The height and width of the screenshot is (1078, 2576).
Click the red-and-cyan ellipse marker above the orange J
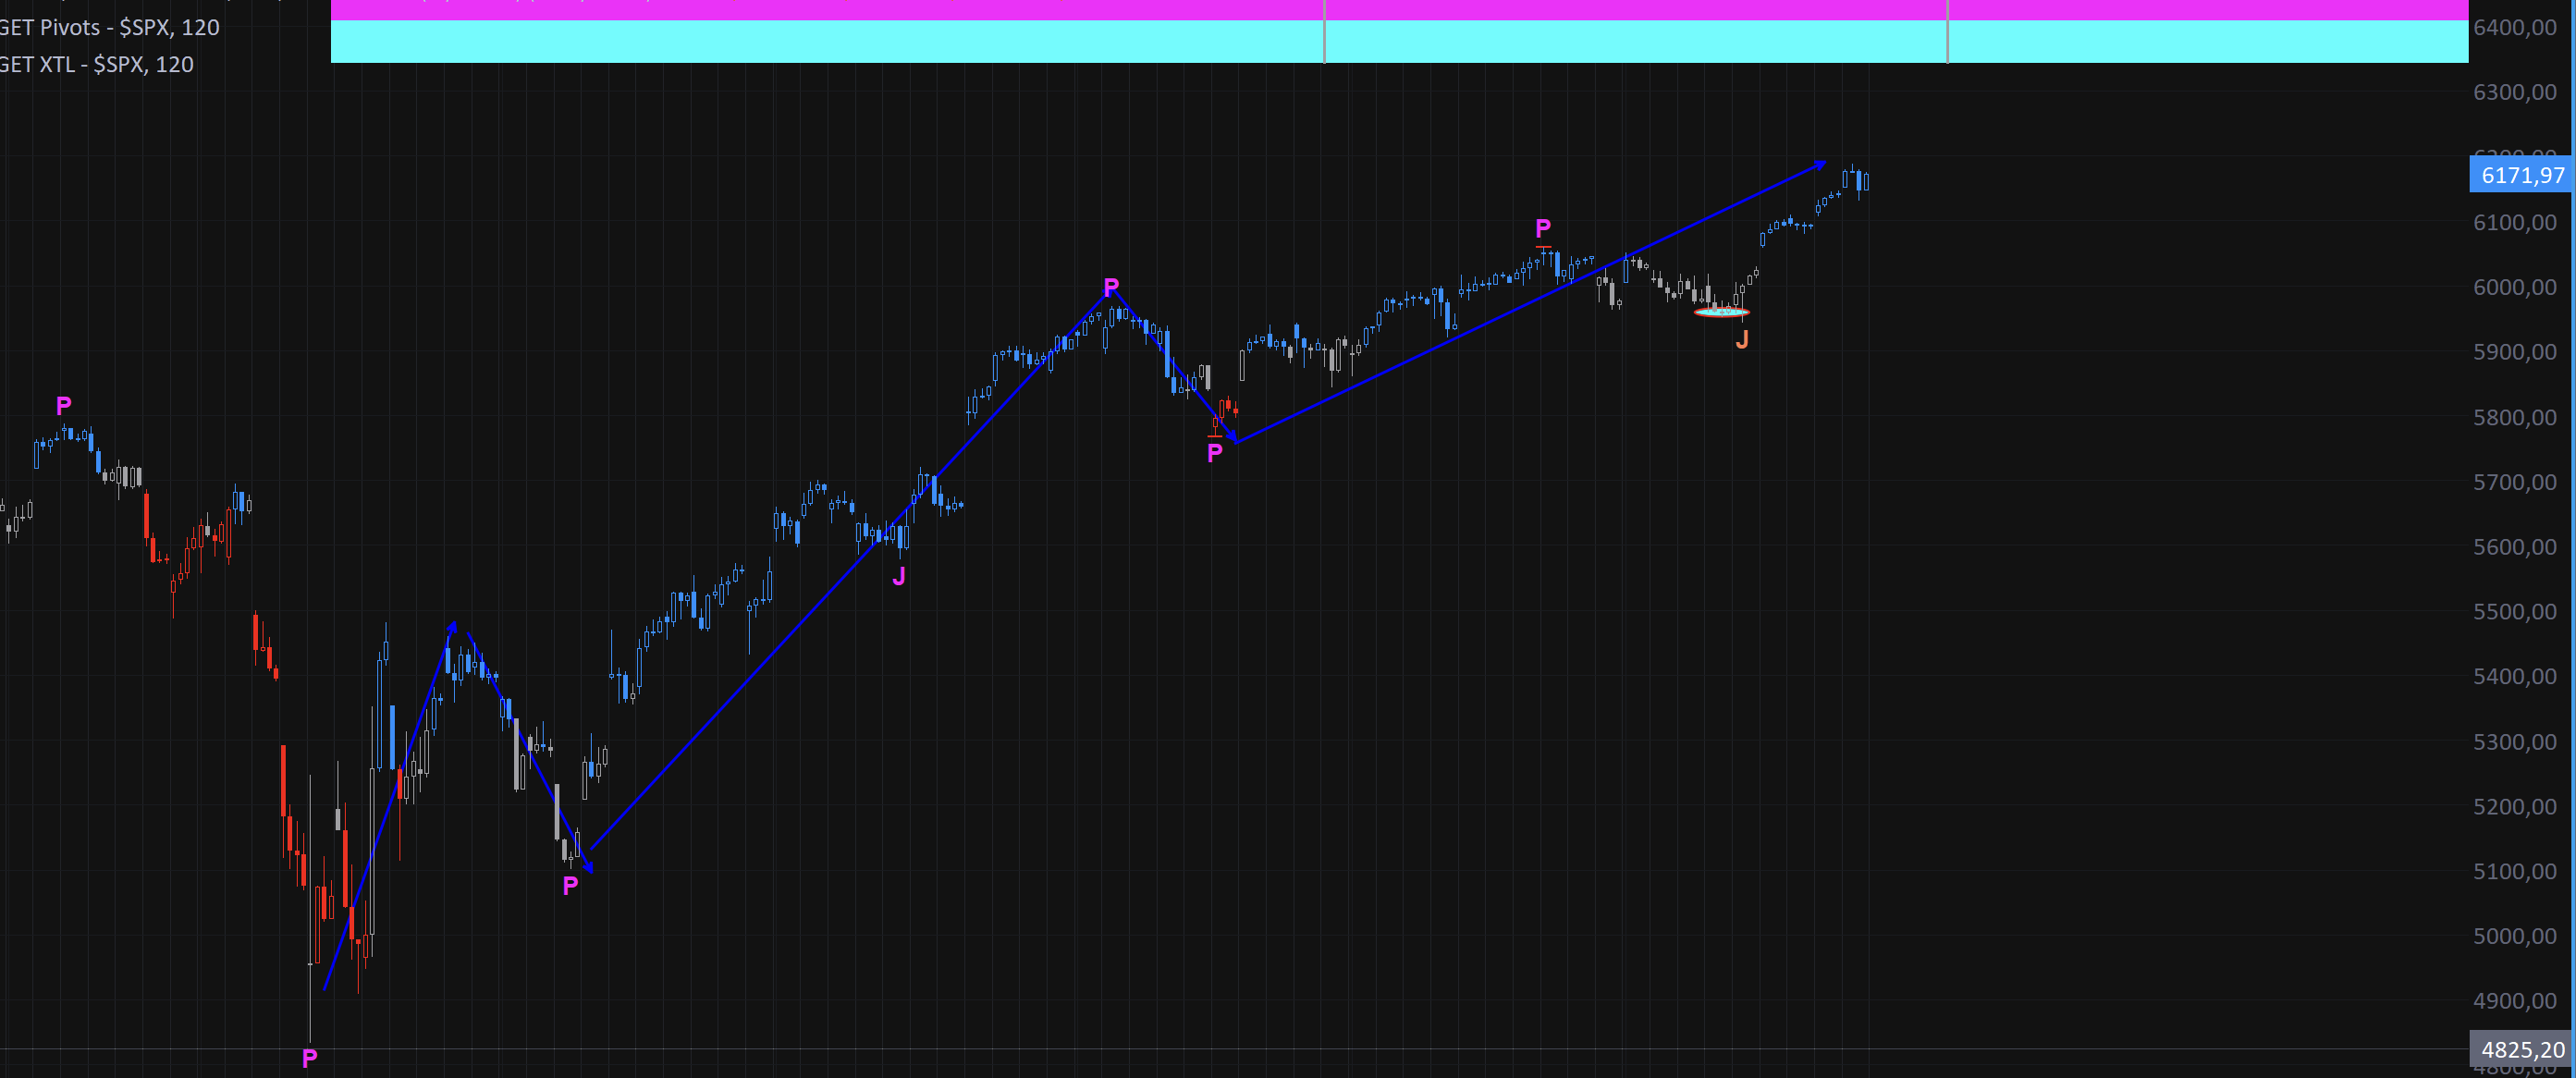coord(1721,313)
